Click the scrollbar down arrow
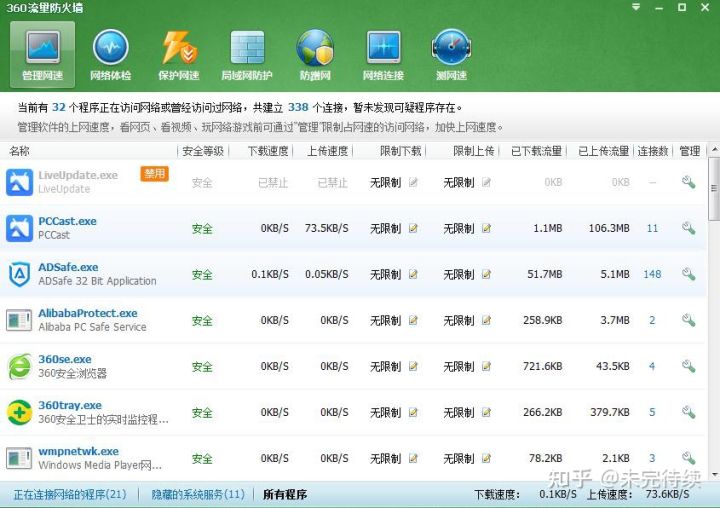Viewport: 720px width, 508px height. [714, 474]
